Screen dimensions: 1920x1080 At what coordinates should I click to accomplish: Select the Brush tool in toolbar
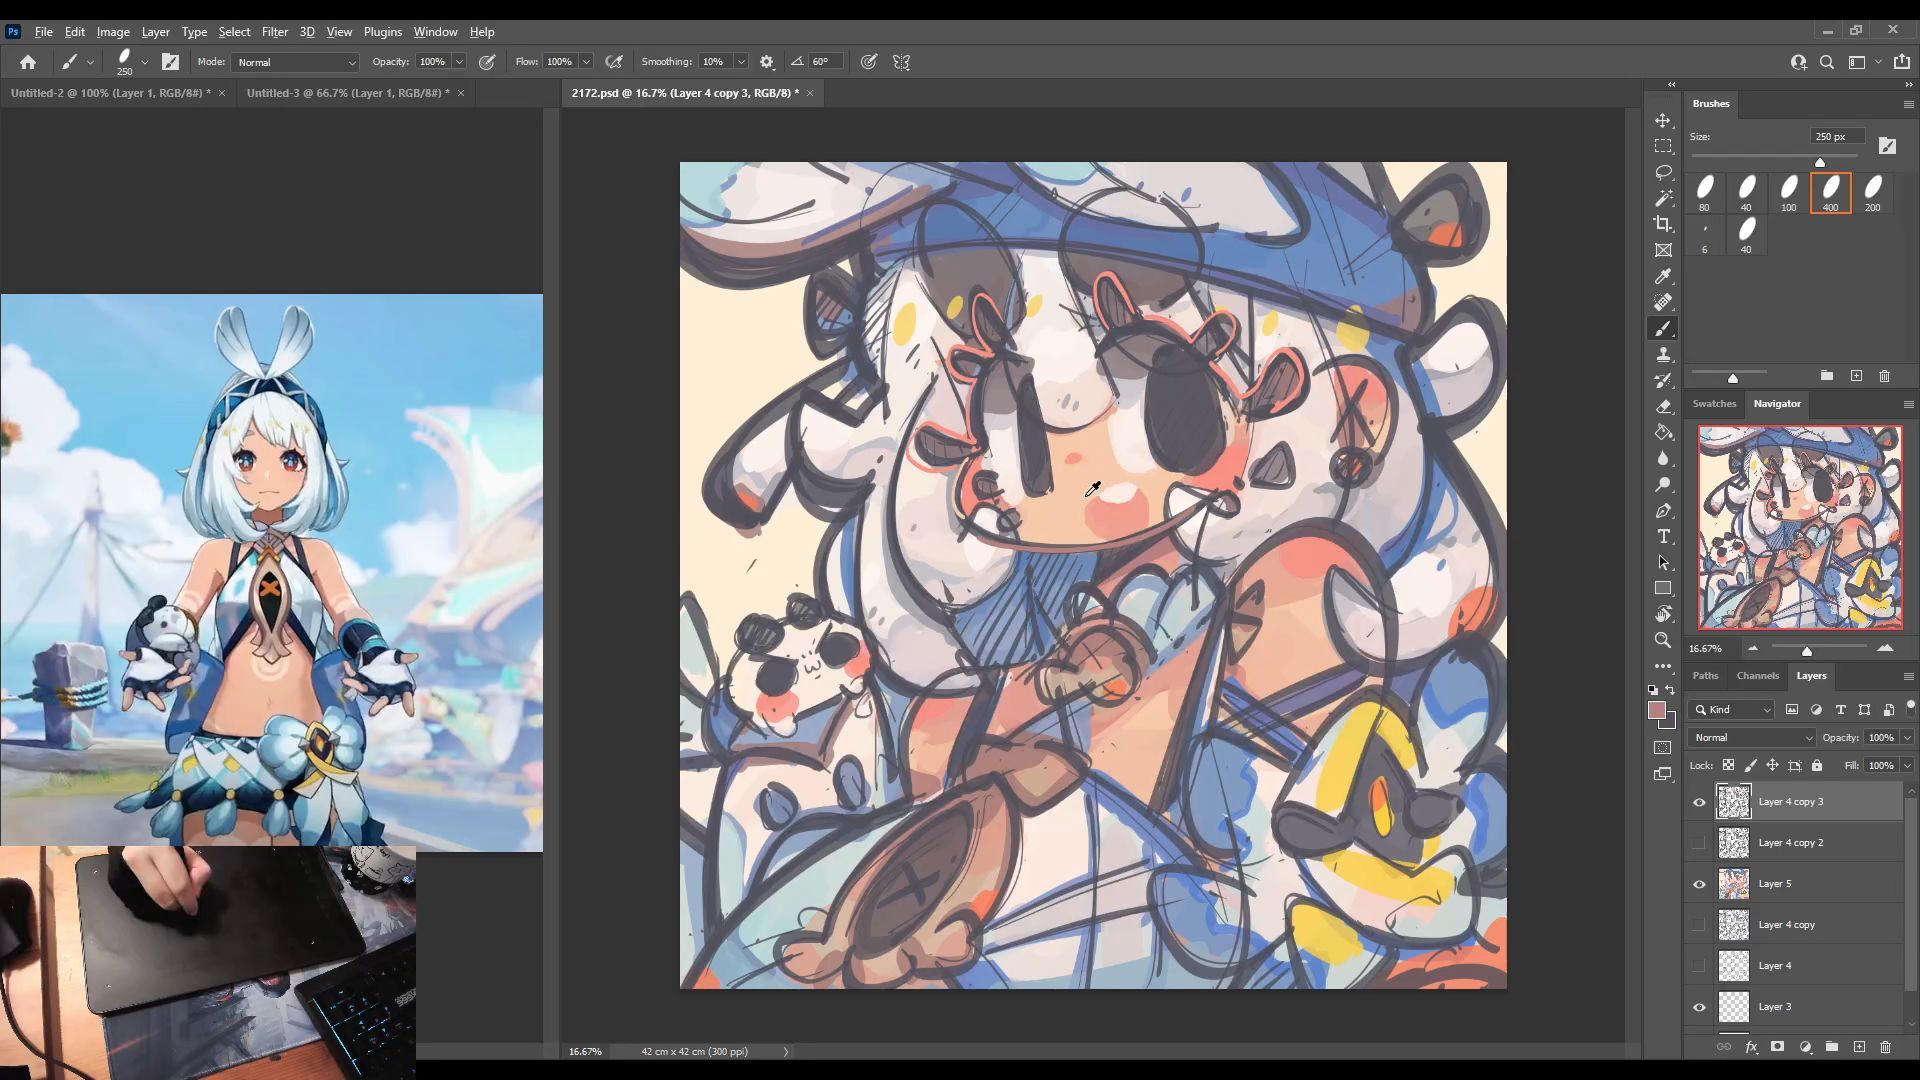click(1663, 328)
